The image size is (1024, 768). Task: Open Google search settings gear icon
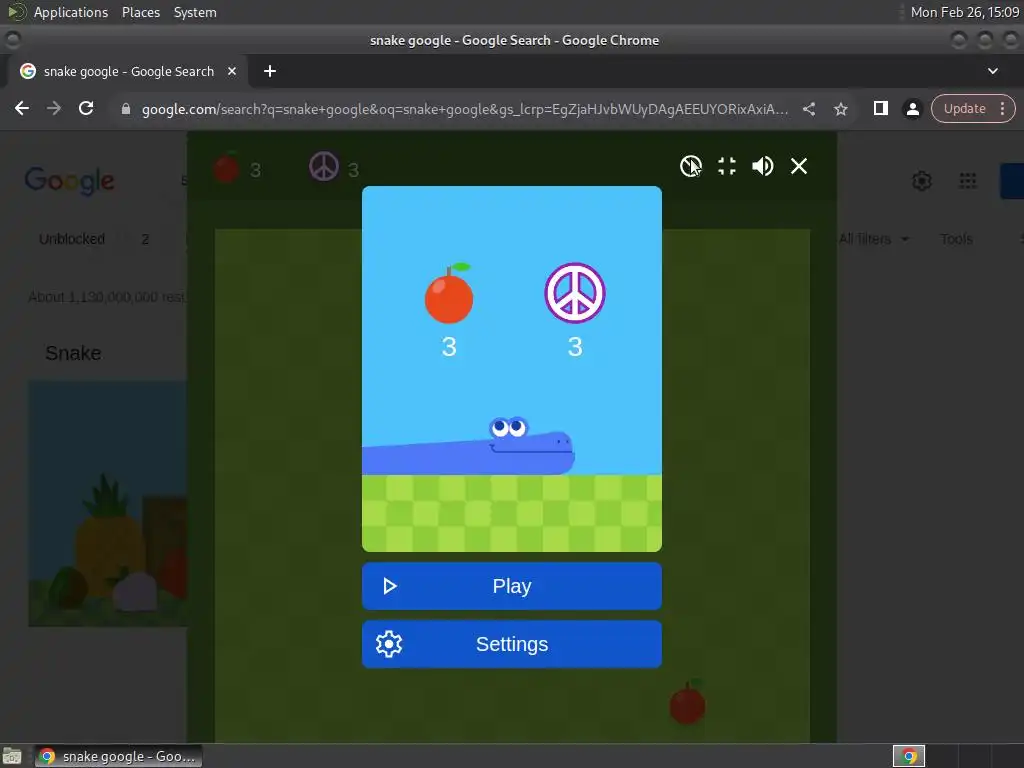point(921,181)
